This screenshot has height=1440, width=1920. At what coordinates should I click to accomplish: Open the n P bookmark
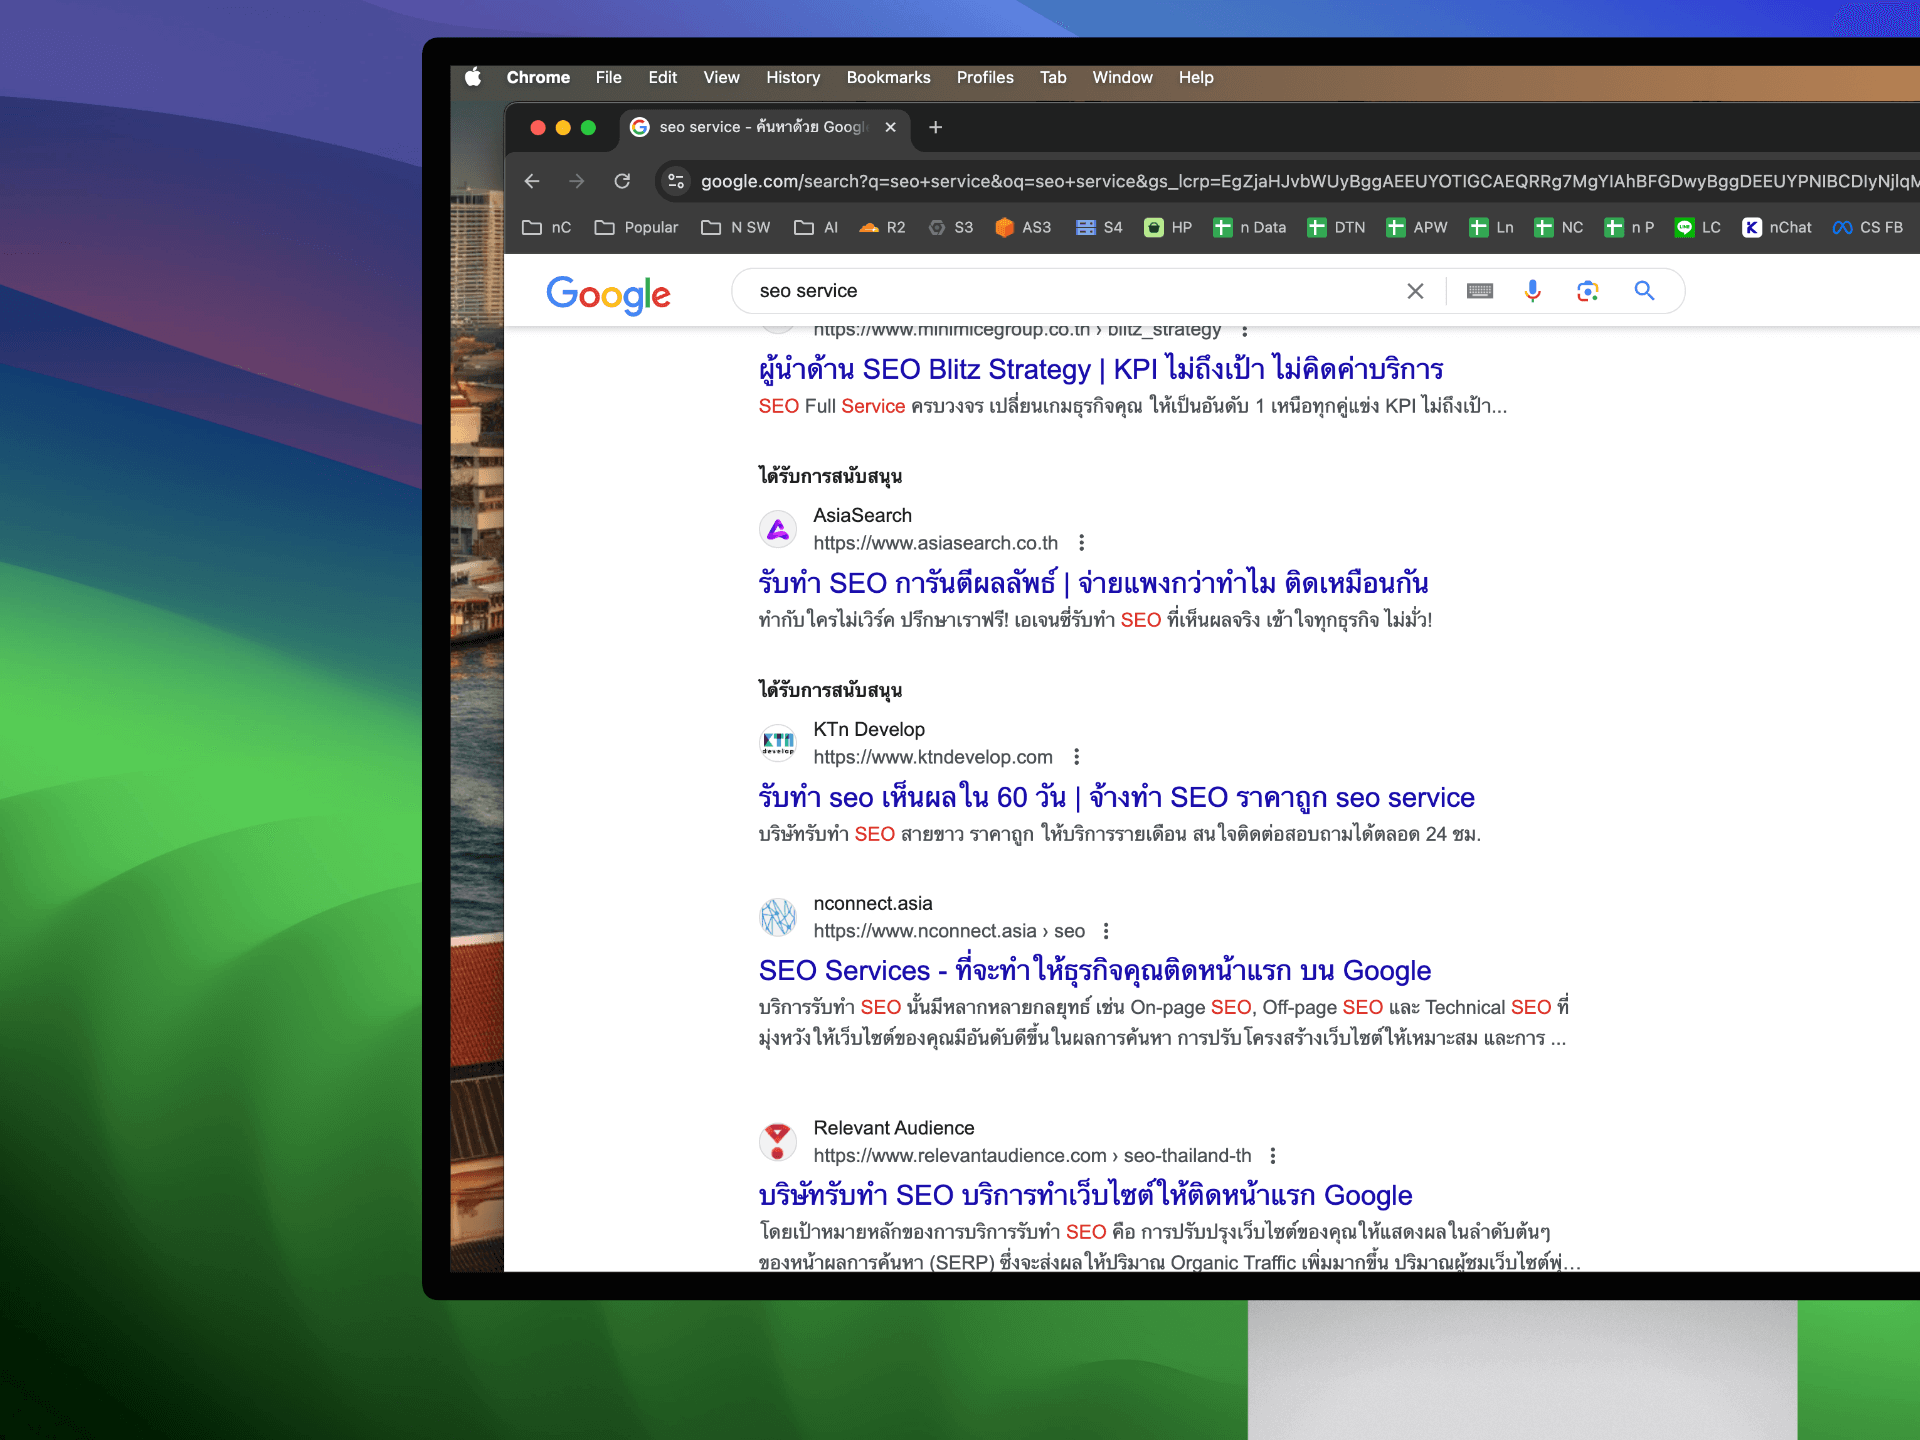pyautogui.click(x=1629, y=228)
